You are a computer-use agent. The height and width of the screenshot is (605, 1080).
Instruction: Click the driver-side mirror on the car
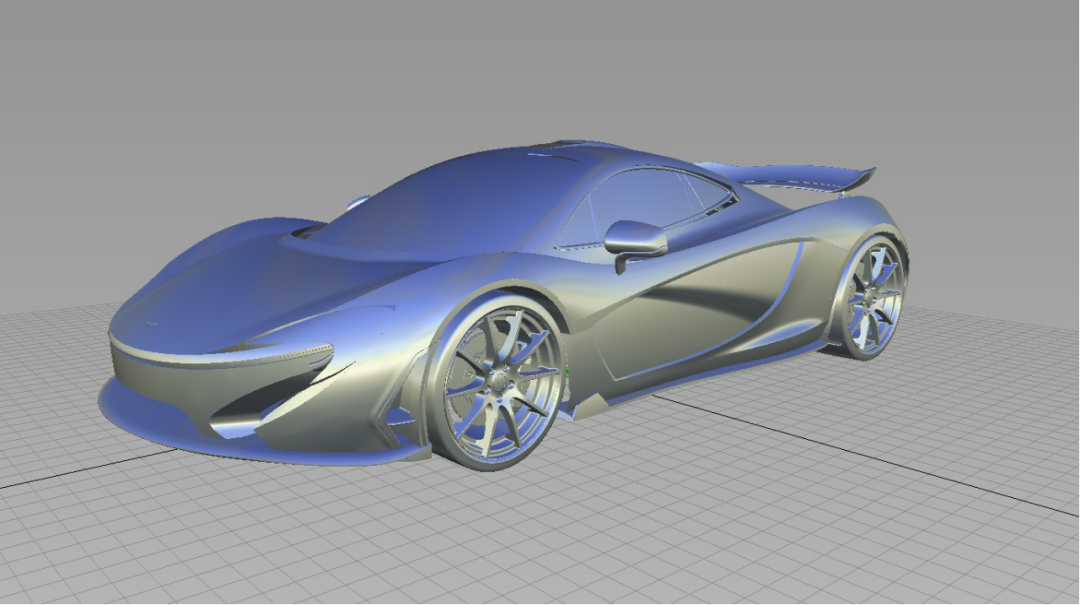click(x=636, y=238)
